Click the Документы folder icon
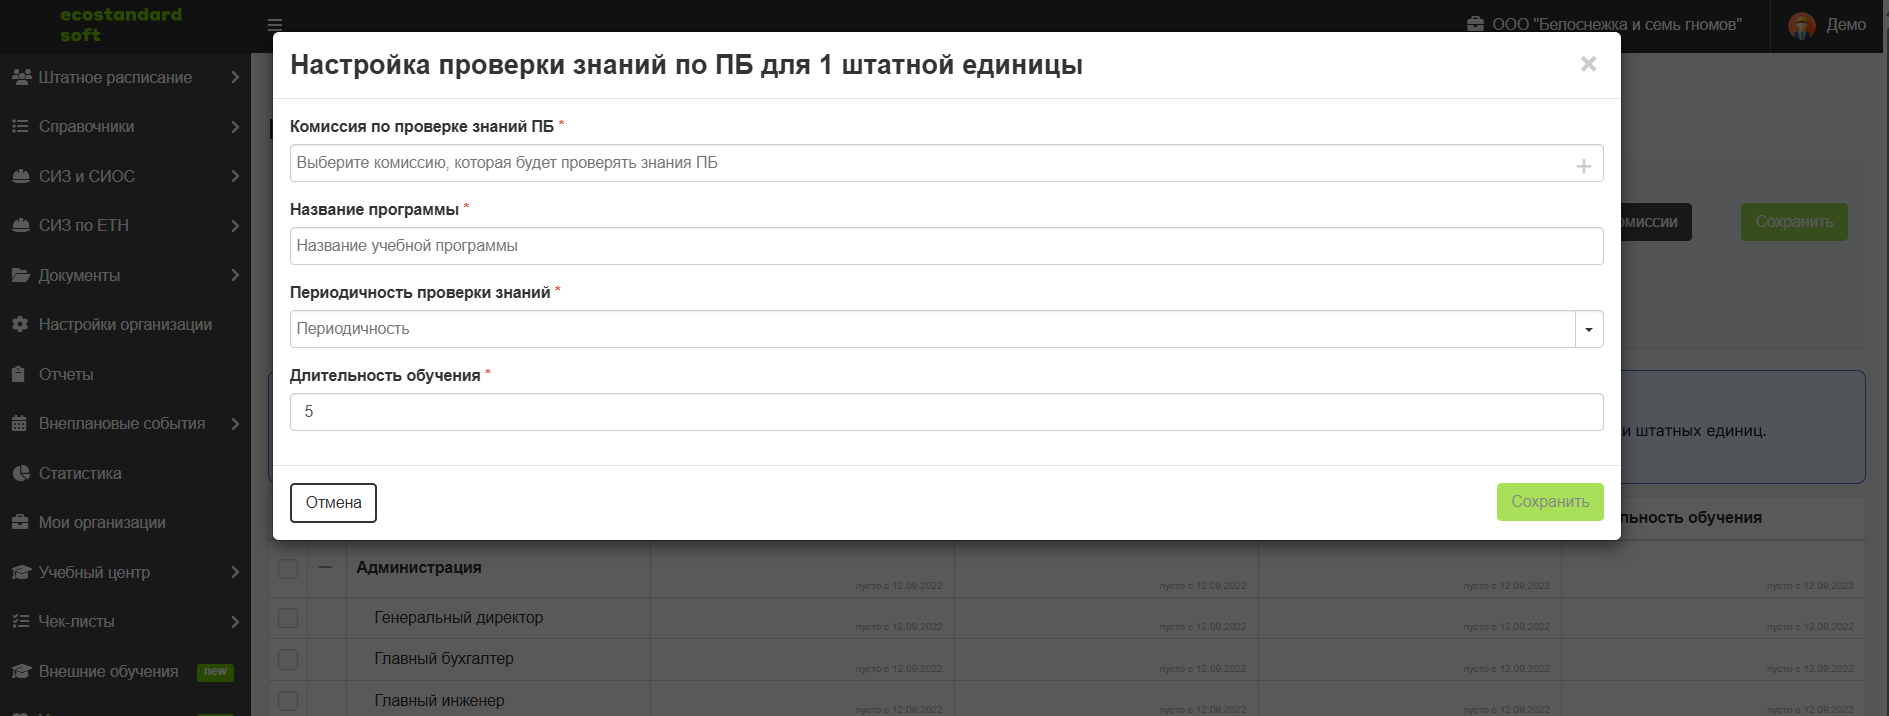This screenshot has width=1889, height=716. tap(21, 275)
